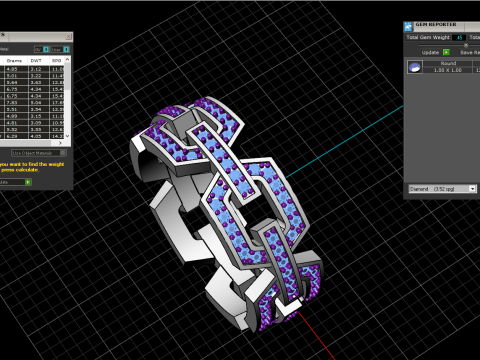
Task: Select the 7.83 grams cell
Action: point(16,102)
